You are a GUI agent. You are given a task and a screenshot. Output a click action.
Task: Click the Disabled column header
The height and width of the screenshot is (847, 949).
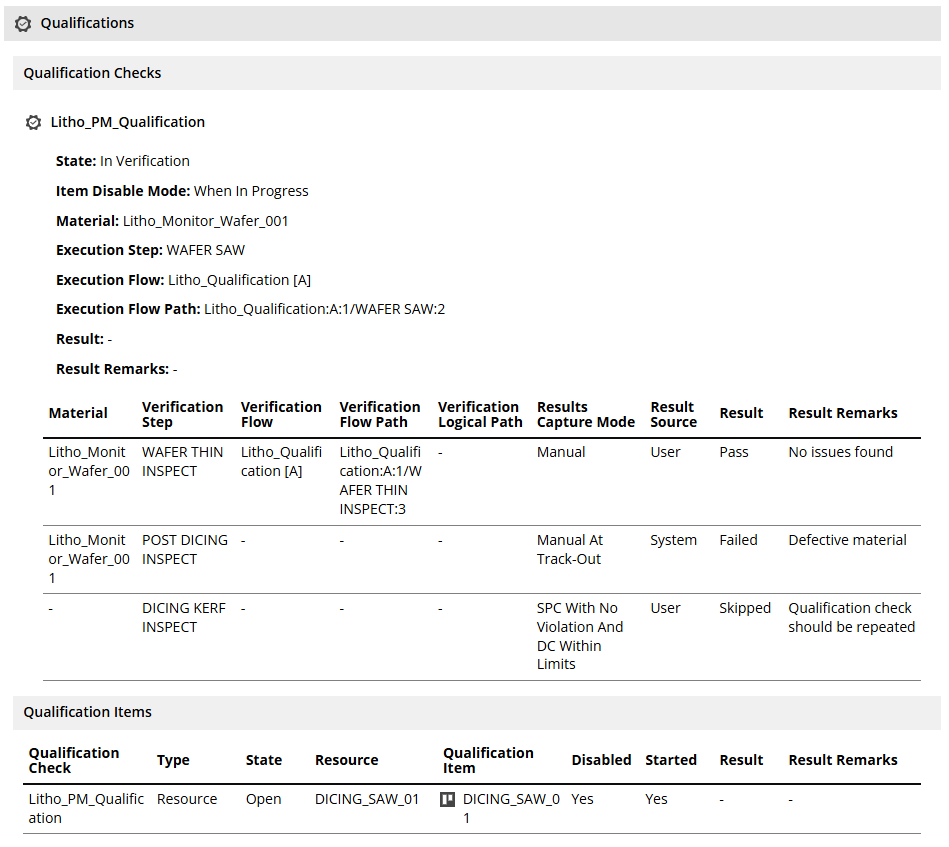pos(601,760)
